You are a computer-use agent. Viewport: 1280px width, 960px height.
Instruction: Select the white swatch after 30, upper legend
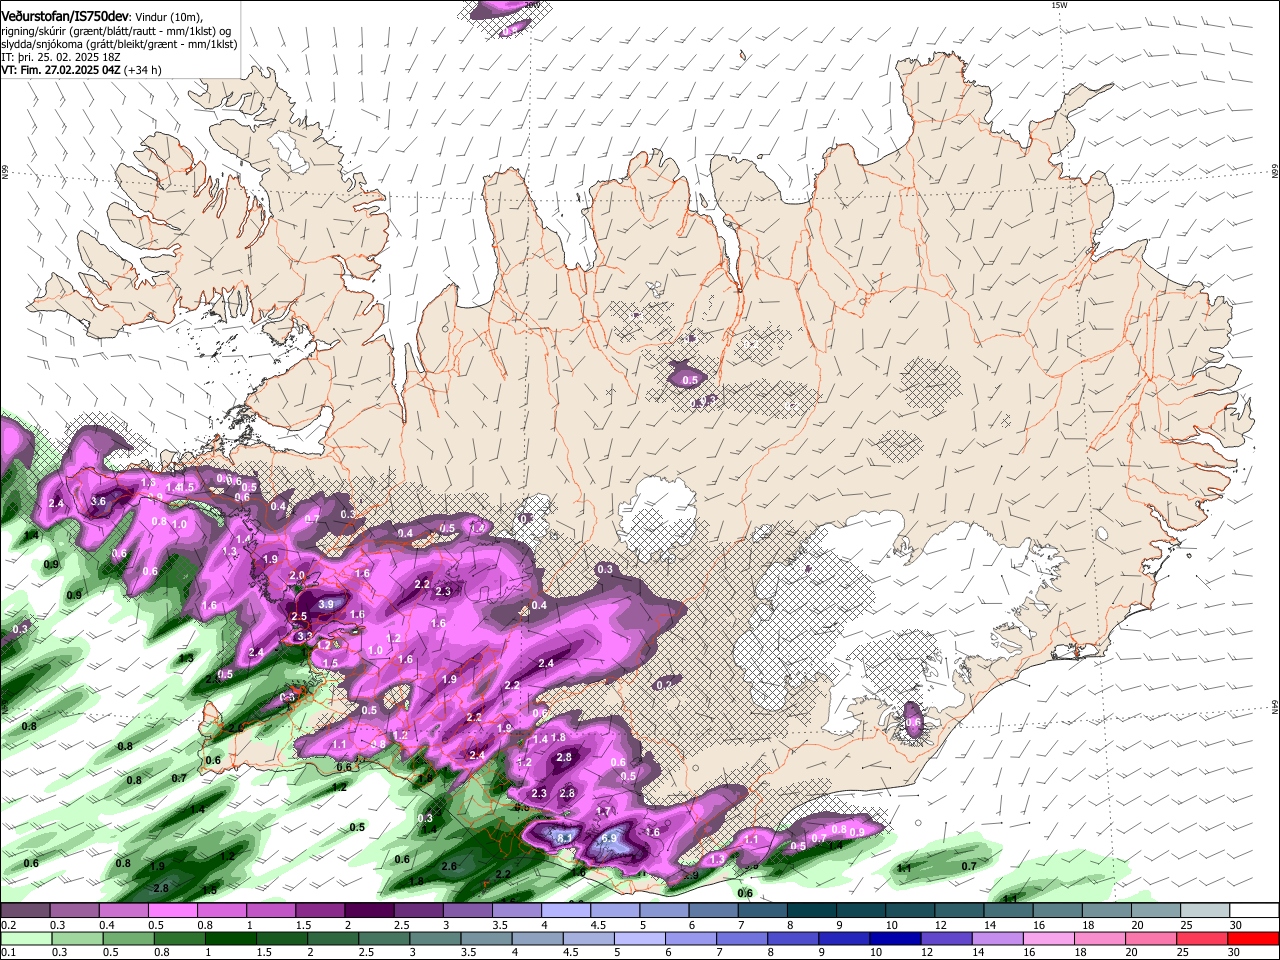tap(1255, 910)
